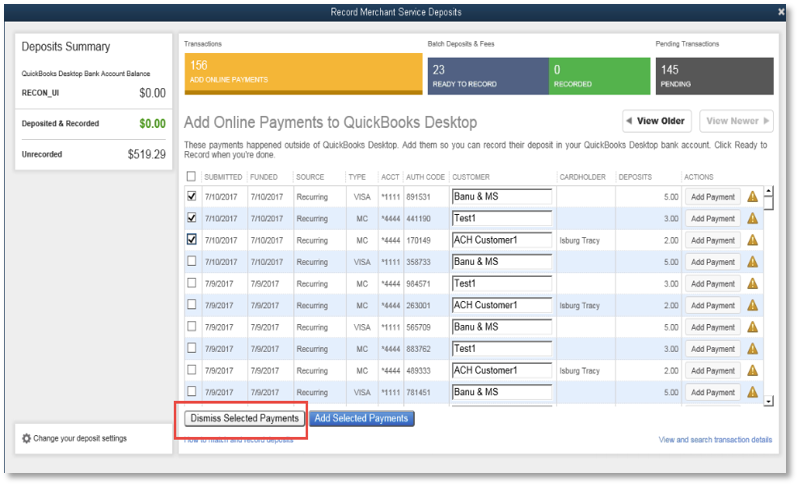Add Payment for auth code 489333
Viewport: 799px width, 486px height.
pos(712,371)
